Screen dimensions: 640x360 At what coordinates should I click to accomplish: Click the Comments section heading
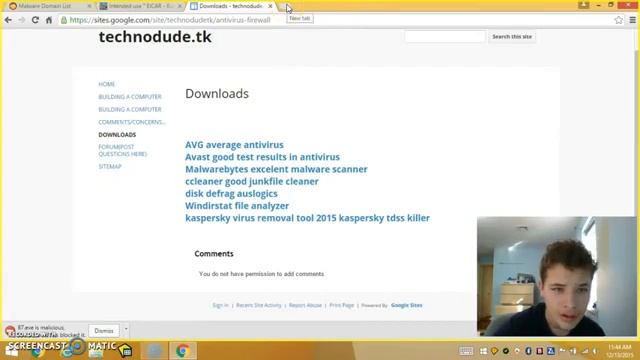coord(214,254)
